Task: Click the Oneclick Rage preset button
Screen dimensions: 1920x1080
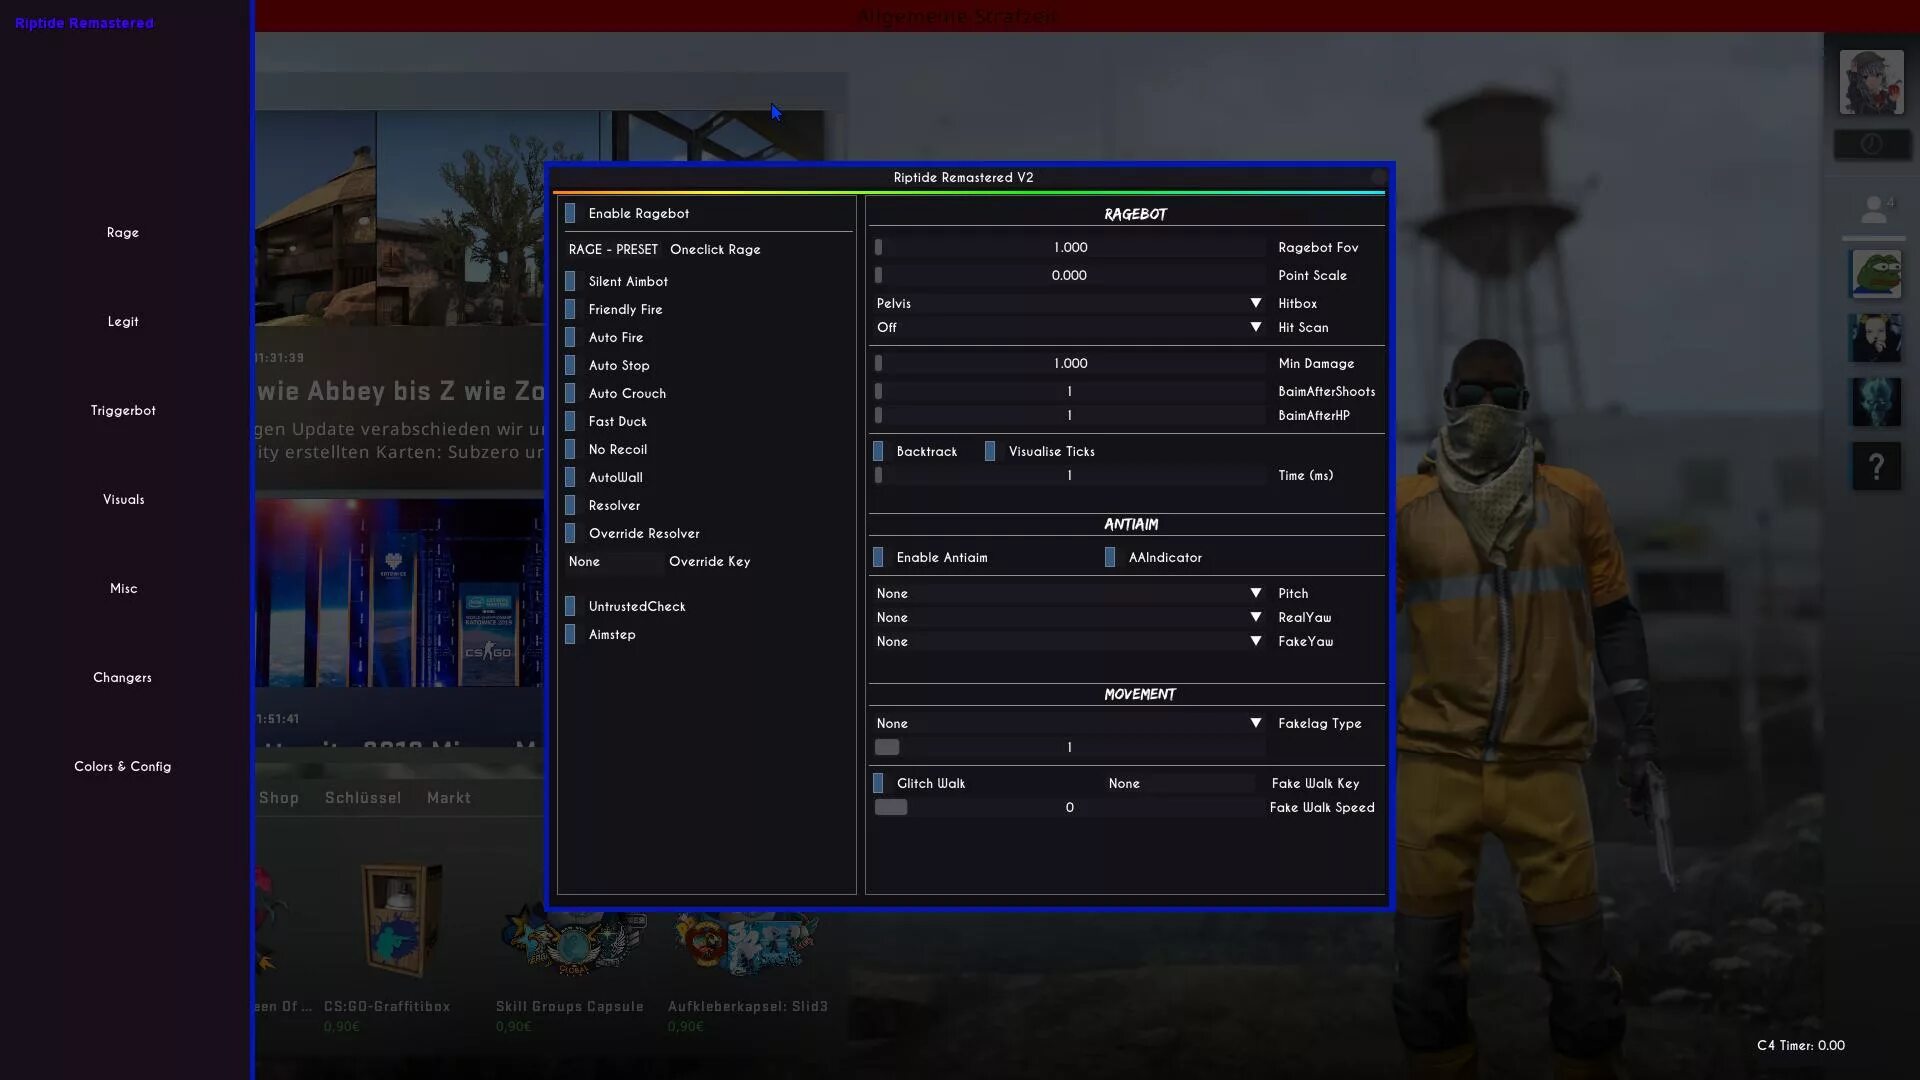Action: tap(714, 249)
